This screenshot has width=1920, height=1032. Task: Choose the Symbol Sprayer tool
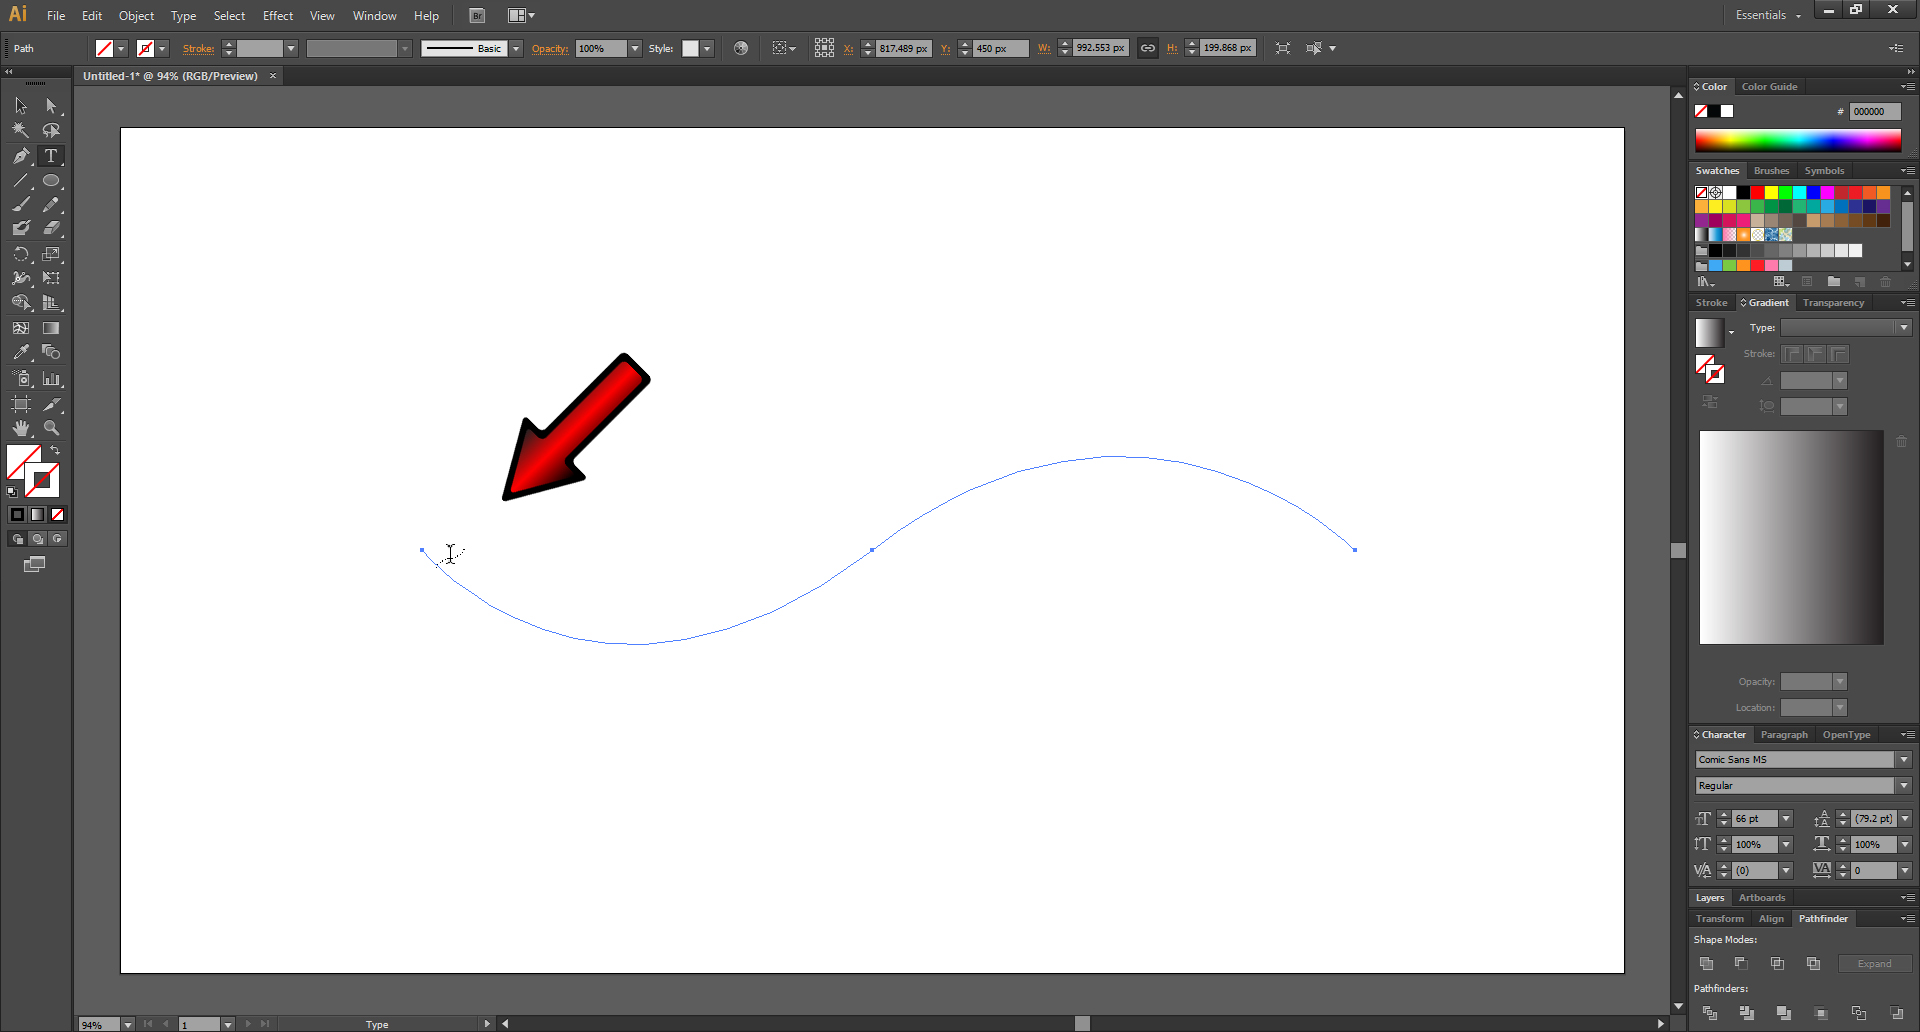[21, 379]
